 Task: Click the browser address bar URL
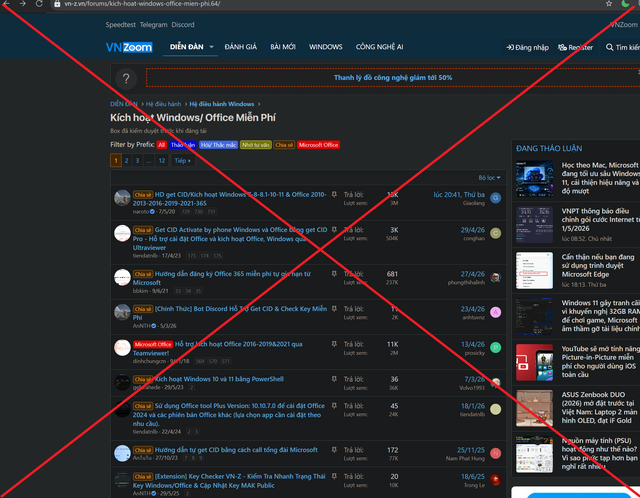142,4
